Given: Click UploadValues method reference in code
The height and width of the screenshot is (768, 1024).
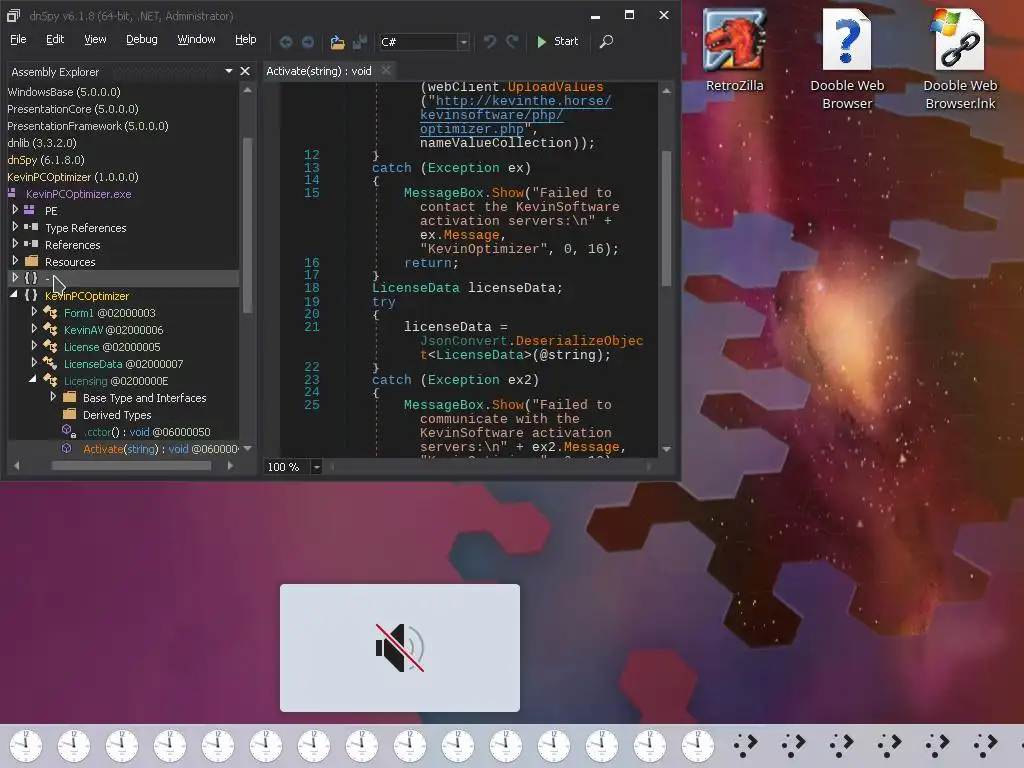Looking at the screenshot, I should point(556,87).
